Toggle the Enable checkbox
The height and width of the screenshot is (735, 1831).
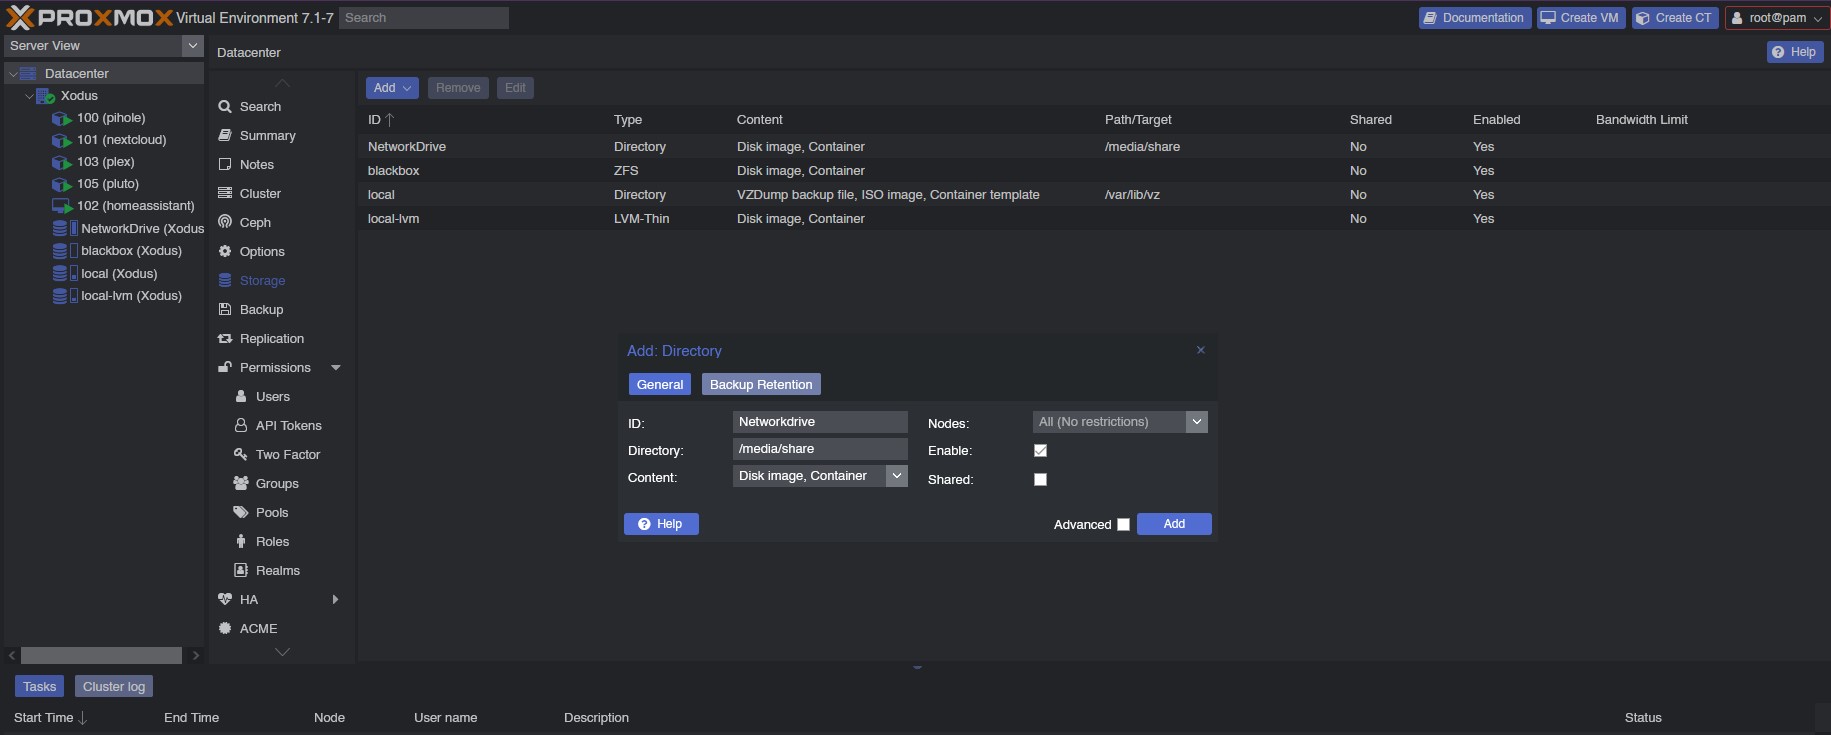[x=1040, y=450]
